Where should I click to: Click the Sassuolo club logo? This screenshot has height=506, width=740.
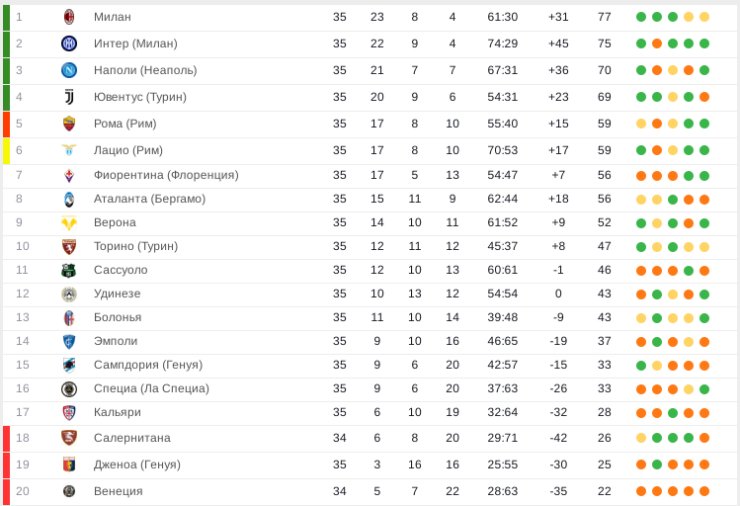[x=69, y=270]
